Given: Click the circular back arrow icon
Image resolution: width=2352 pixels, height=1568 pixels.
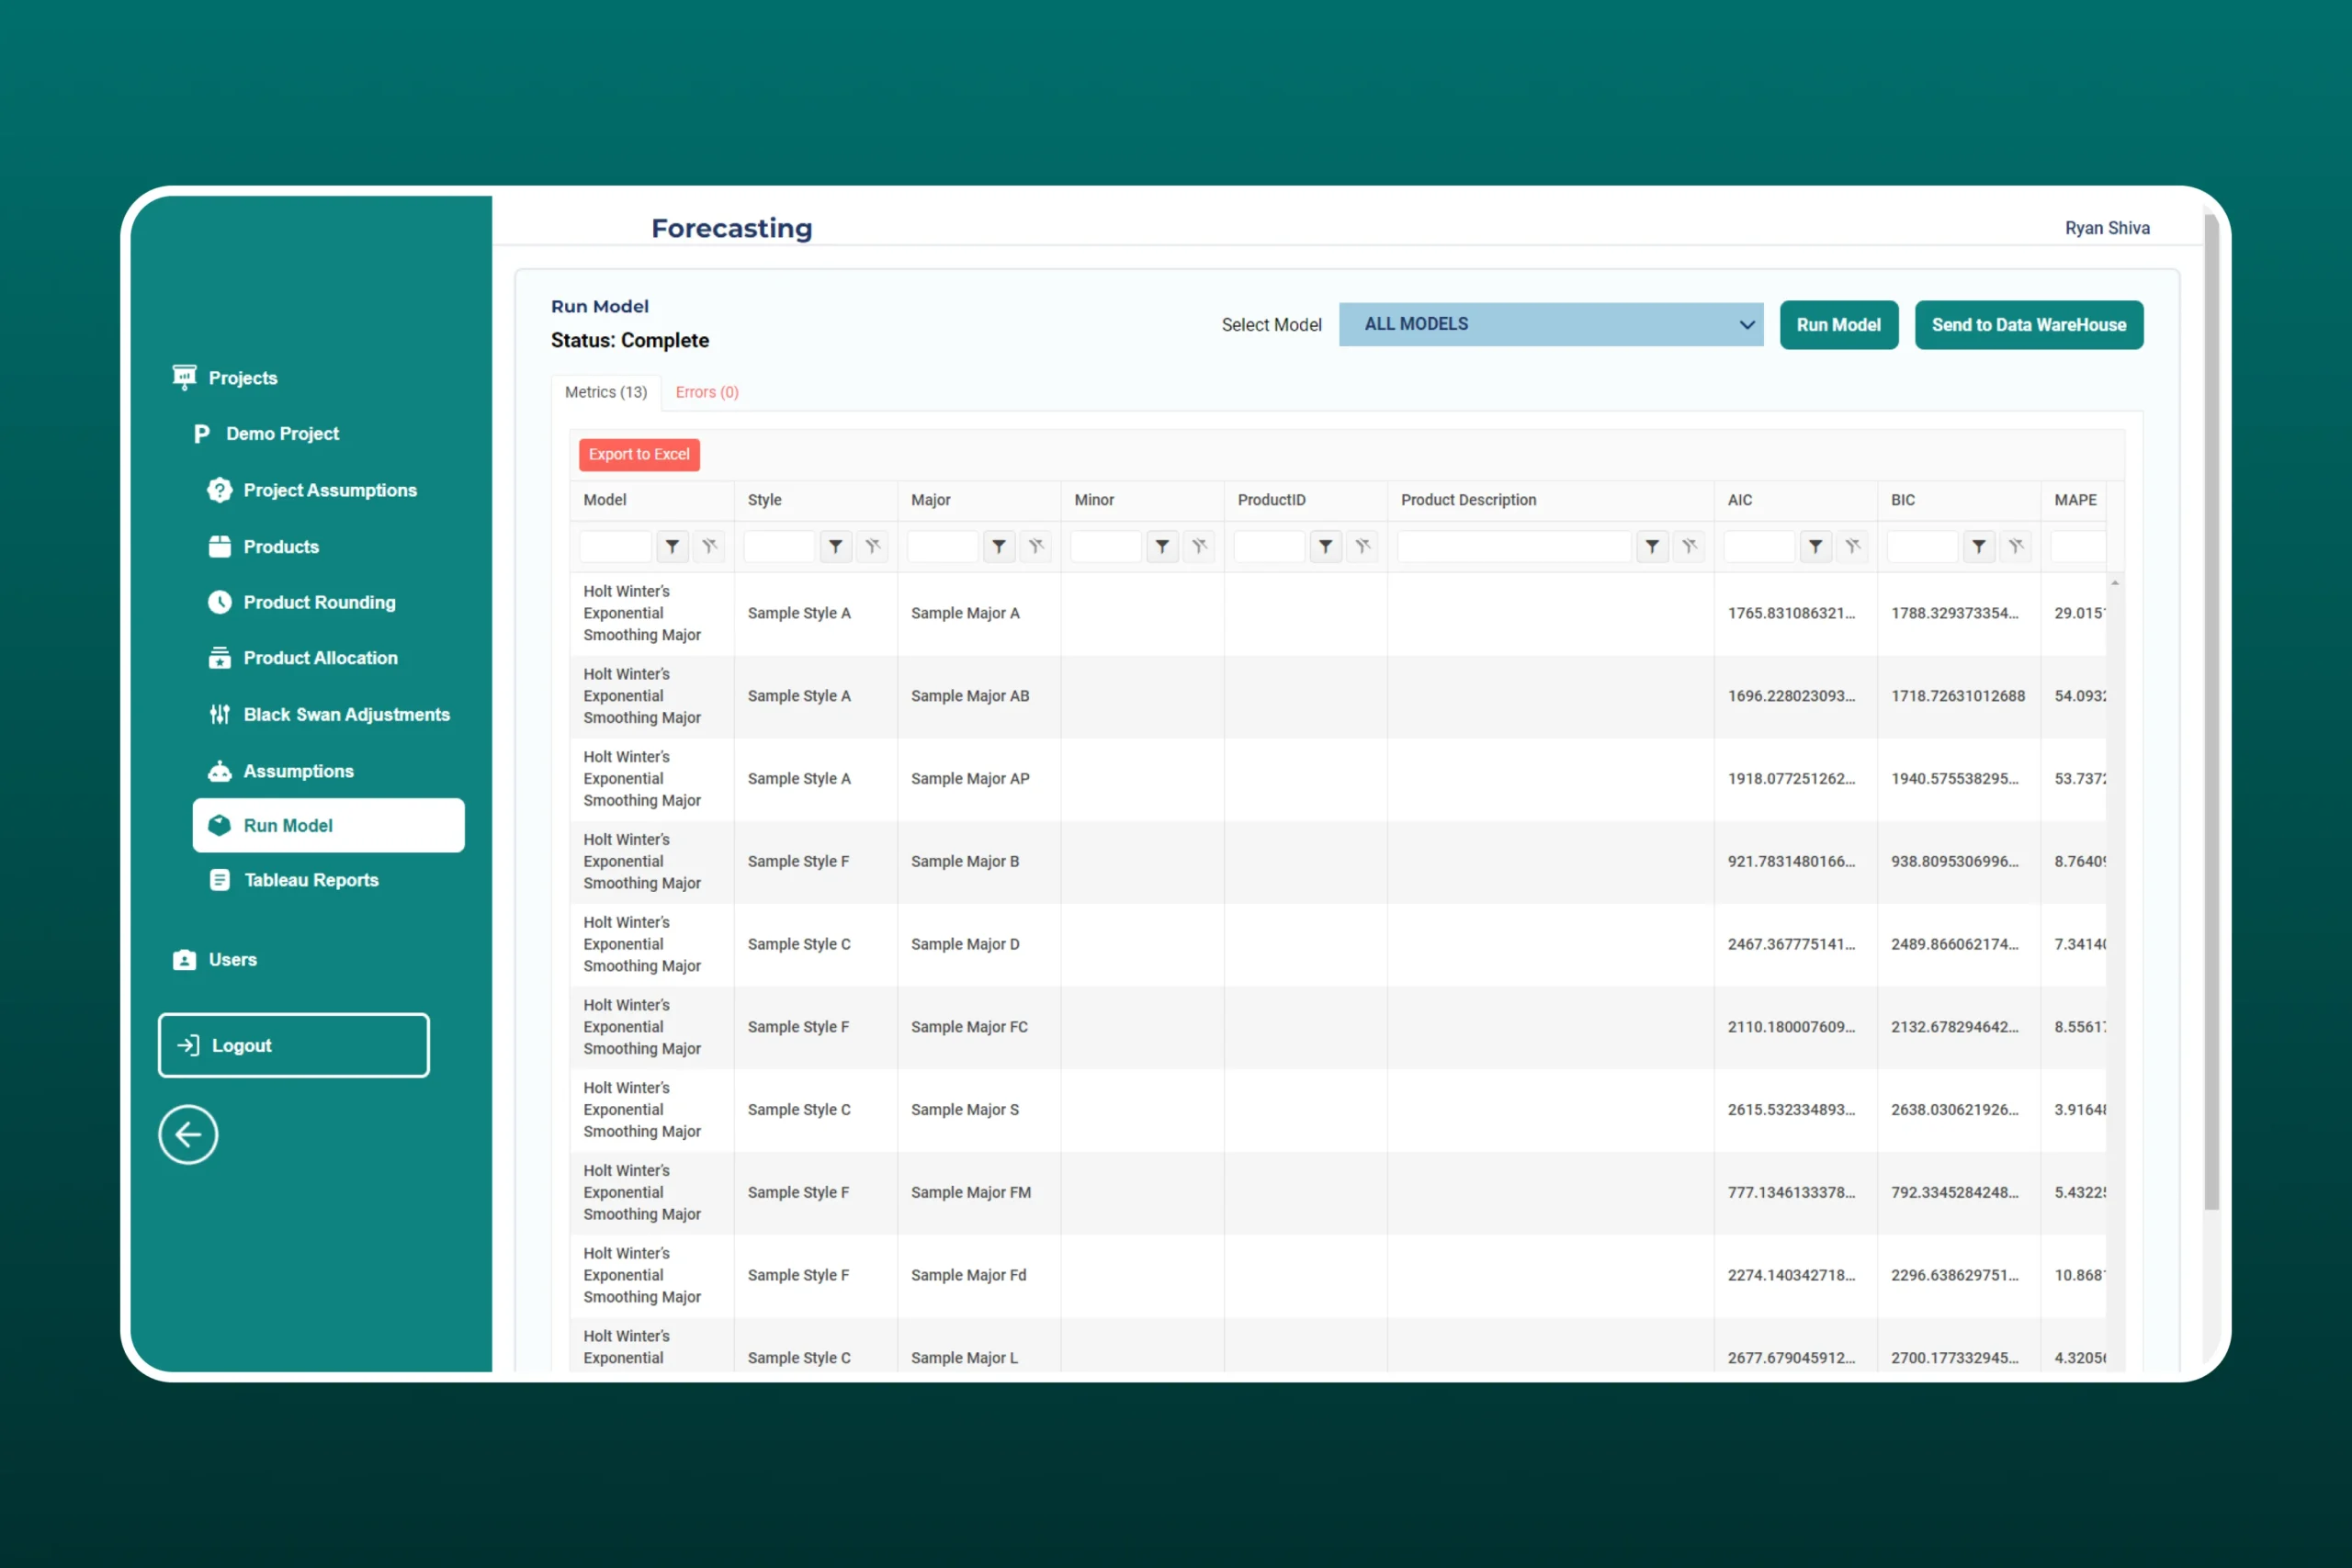Looking at the screenshot, I should [x=188, y=1134].
